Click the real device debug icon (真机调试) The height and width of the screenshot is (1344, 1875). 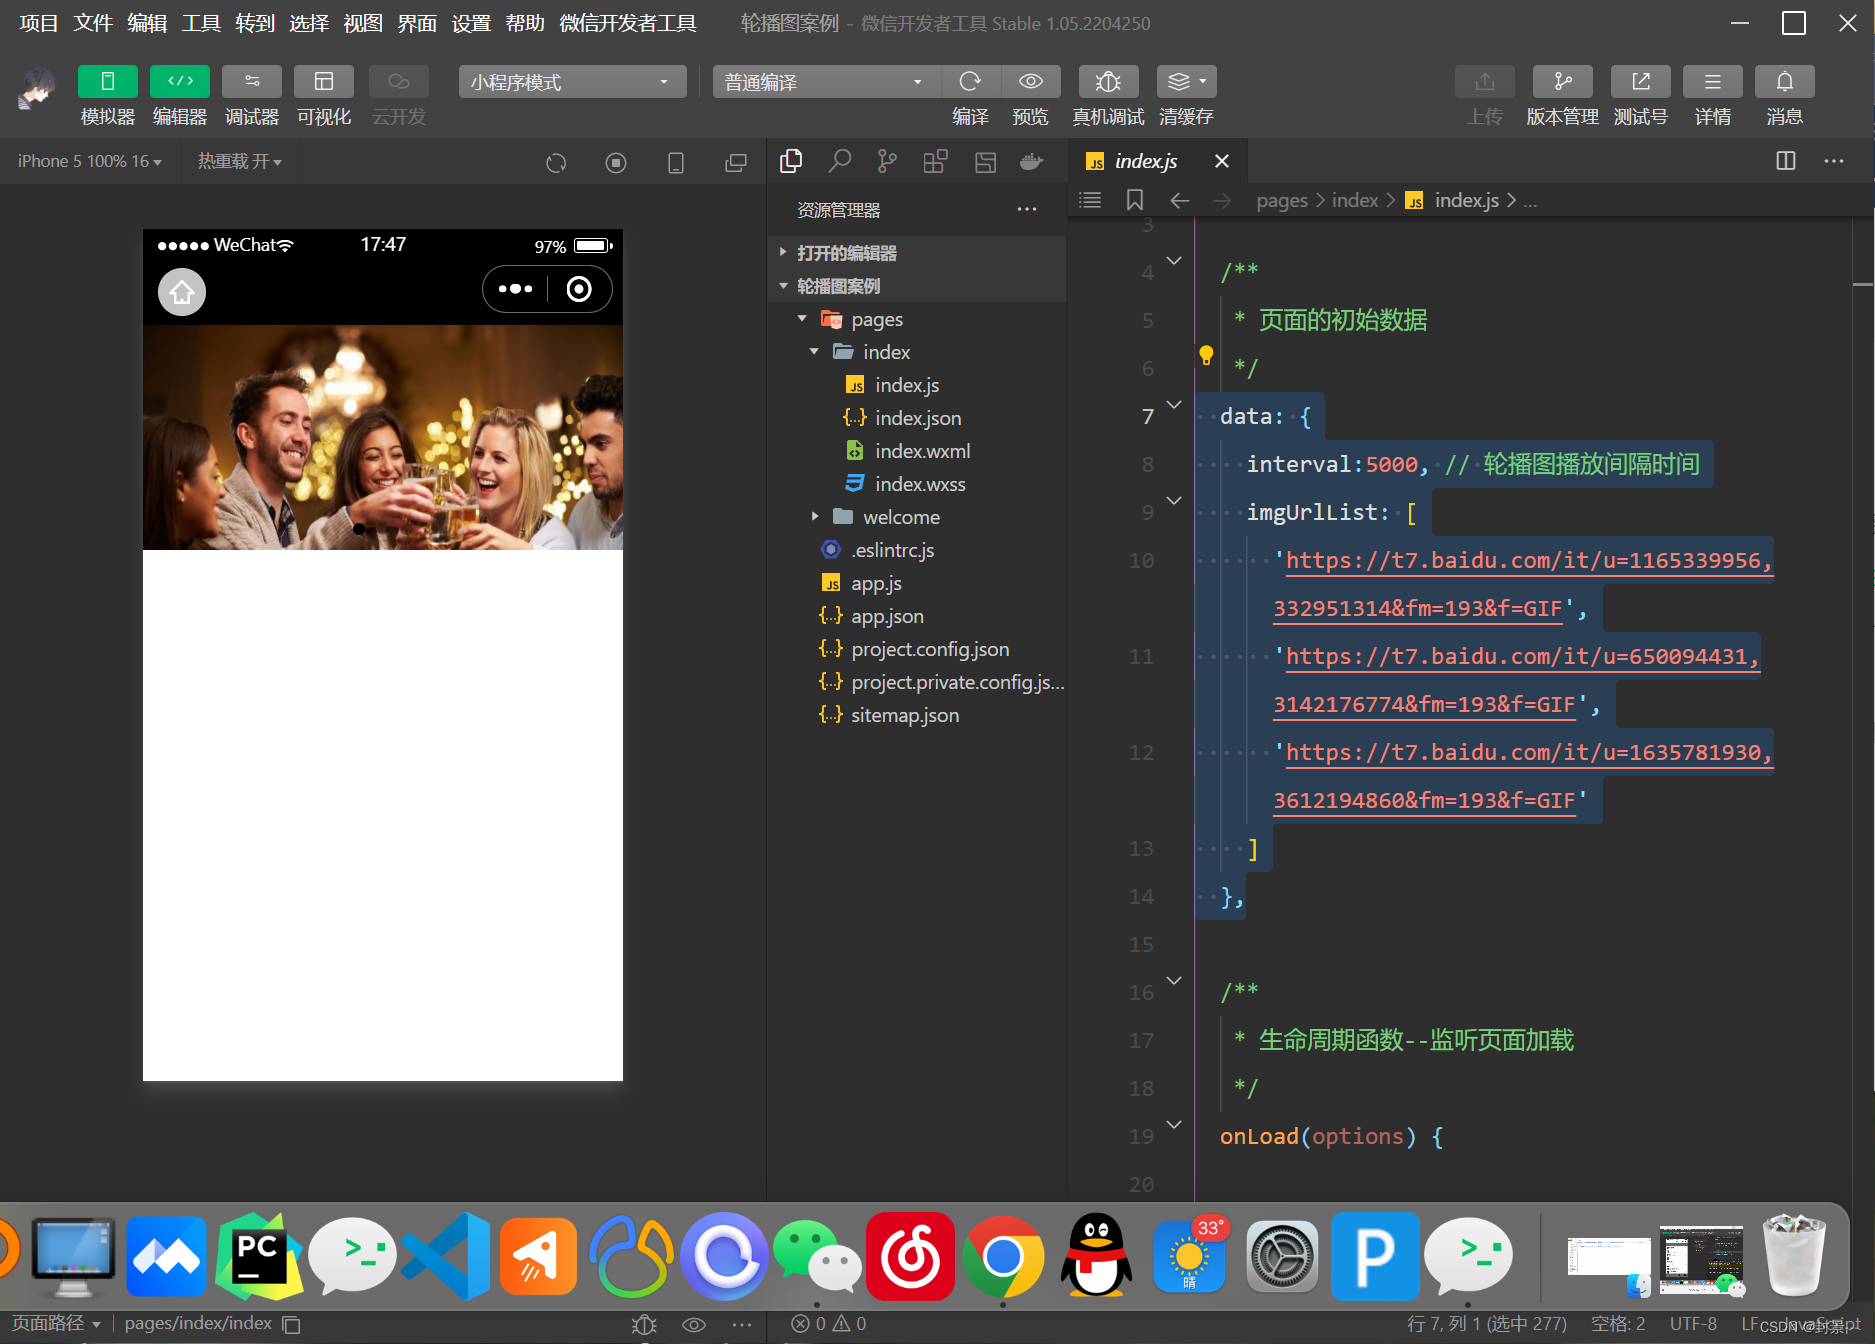point(1108,82)
